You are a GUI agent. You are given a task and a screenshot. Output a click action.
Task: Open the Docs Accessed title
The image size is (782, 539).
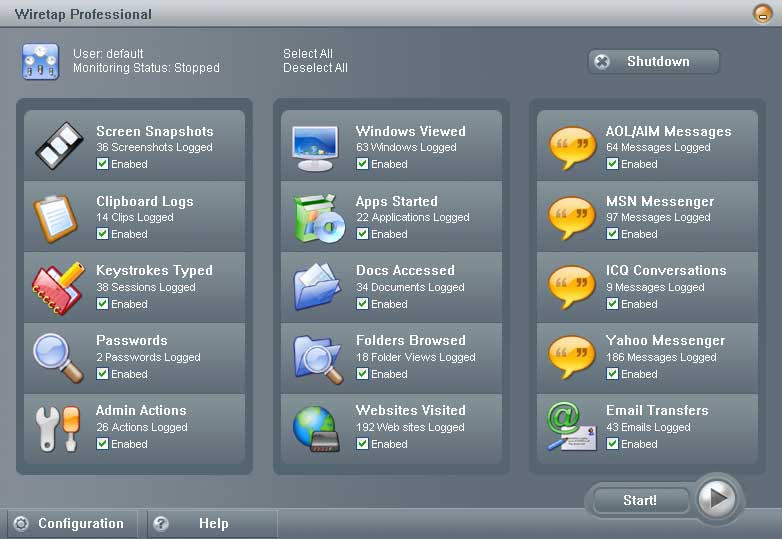point(405,270)
